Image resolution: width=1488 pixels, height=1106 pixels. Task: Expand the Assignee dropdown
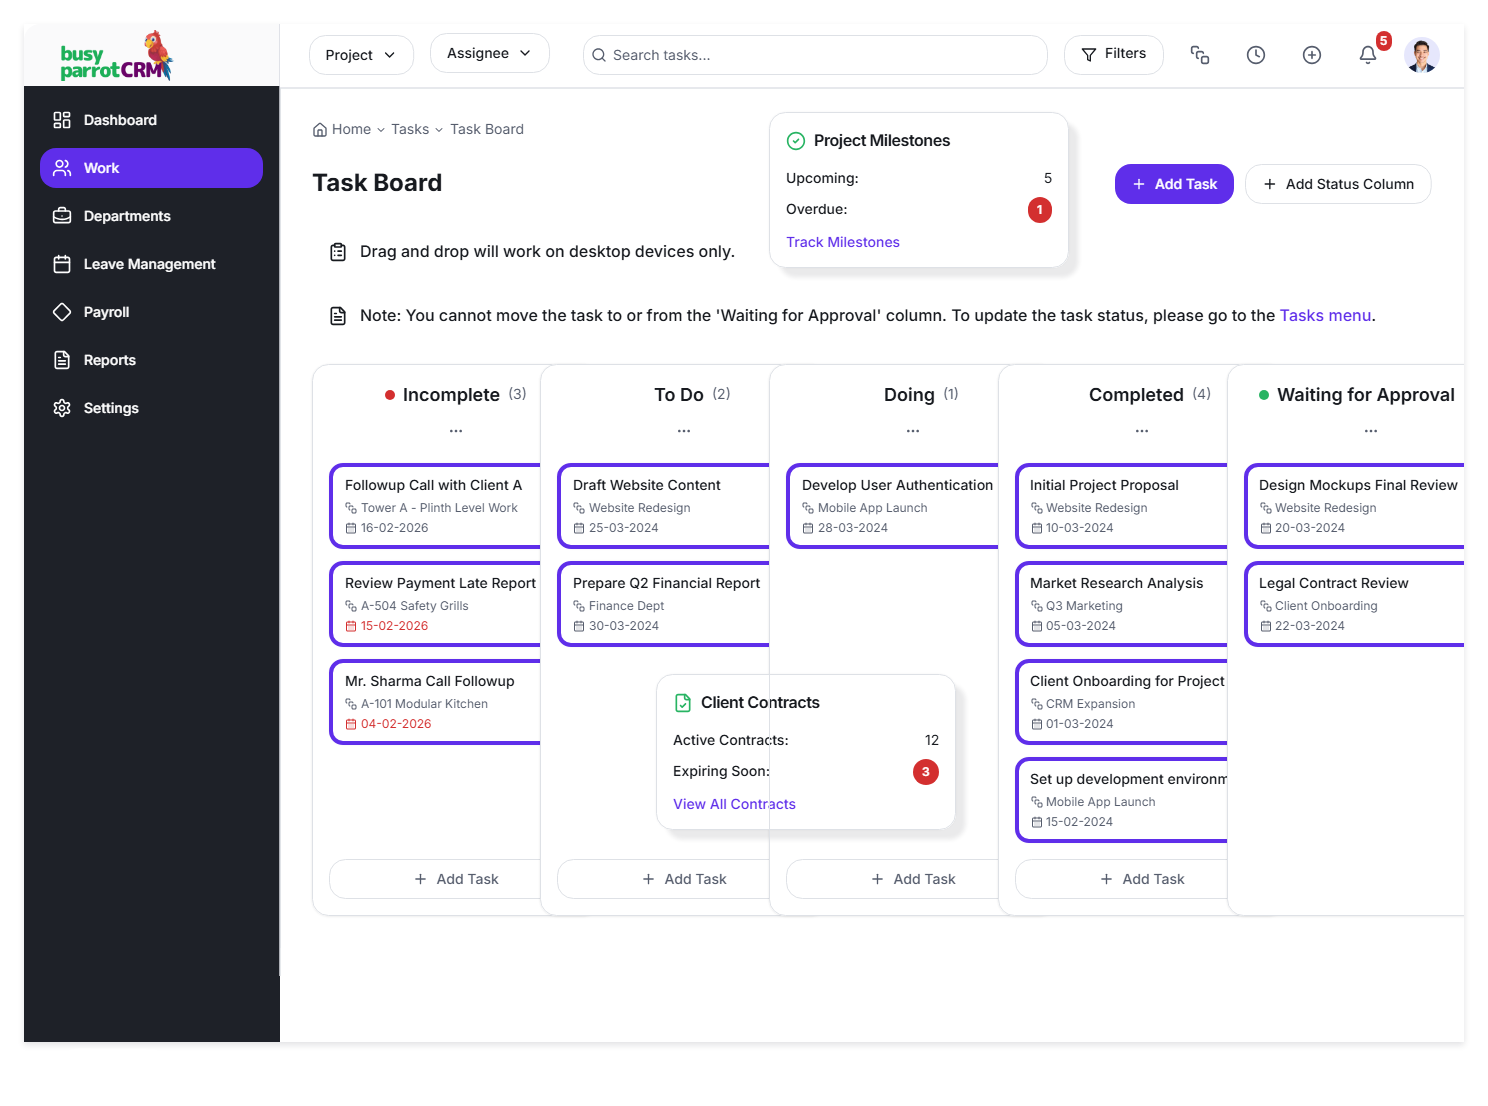489,54
